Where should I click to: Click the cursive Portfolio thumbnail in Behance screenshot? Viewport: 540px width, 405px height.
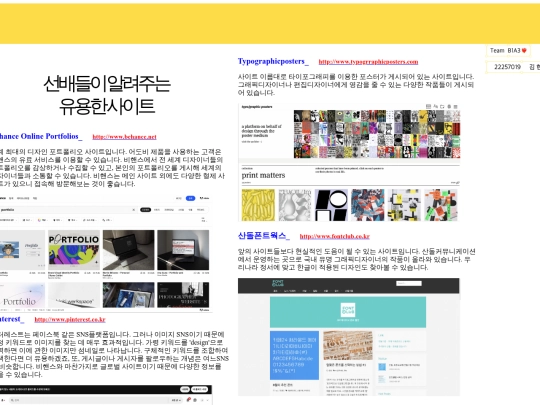tap(22, 295)
